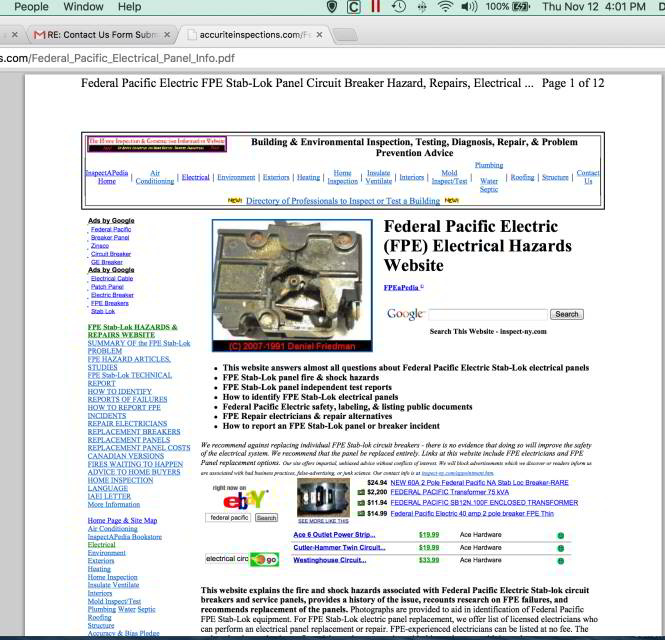665x640 pixels.
Task: Open the Help menu
Action: 129,7
